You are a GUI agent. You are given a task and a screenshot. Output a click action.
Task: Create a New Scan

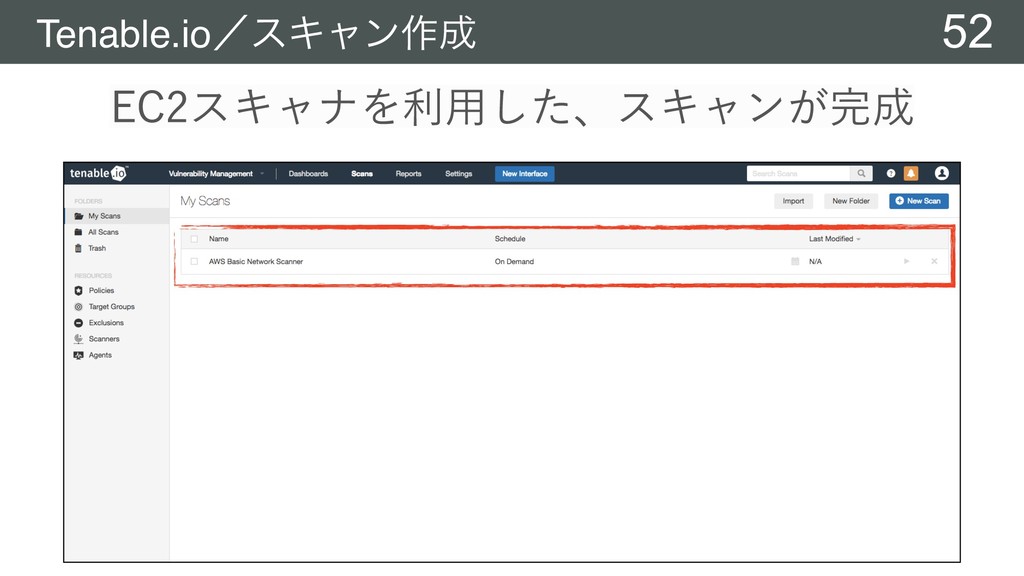918,201
